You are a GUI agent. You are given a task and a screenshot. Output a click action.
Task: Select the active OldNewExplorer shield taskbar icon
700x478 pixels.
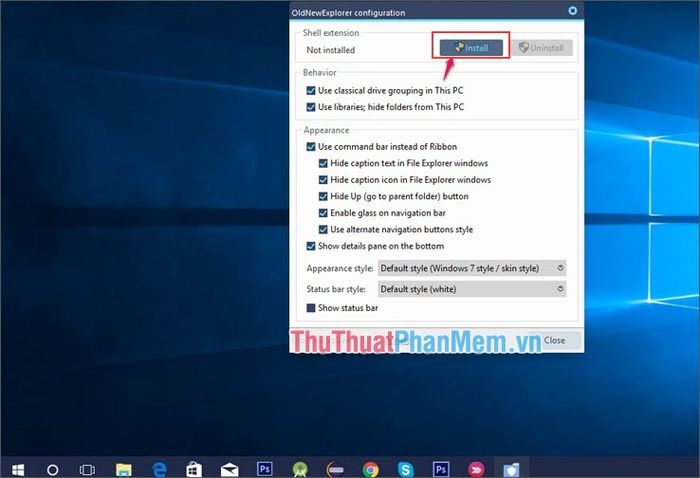(x=511, y=470)
